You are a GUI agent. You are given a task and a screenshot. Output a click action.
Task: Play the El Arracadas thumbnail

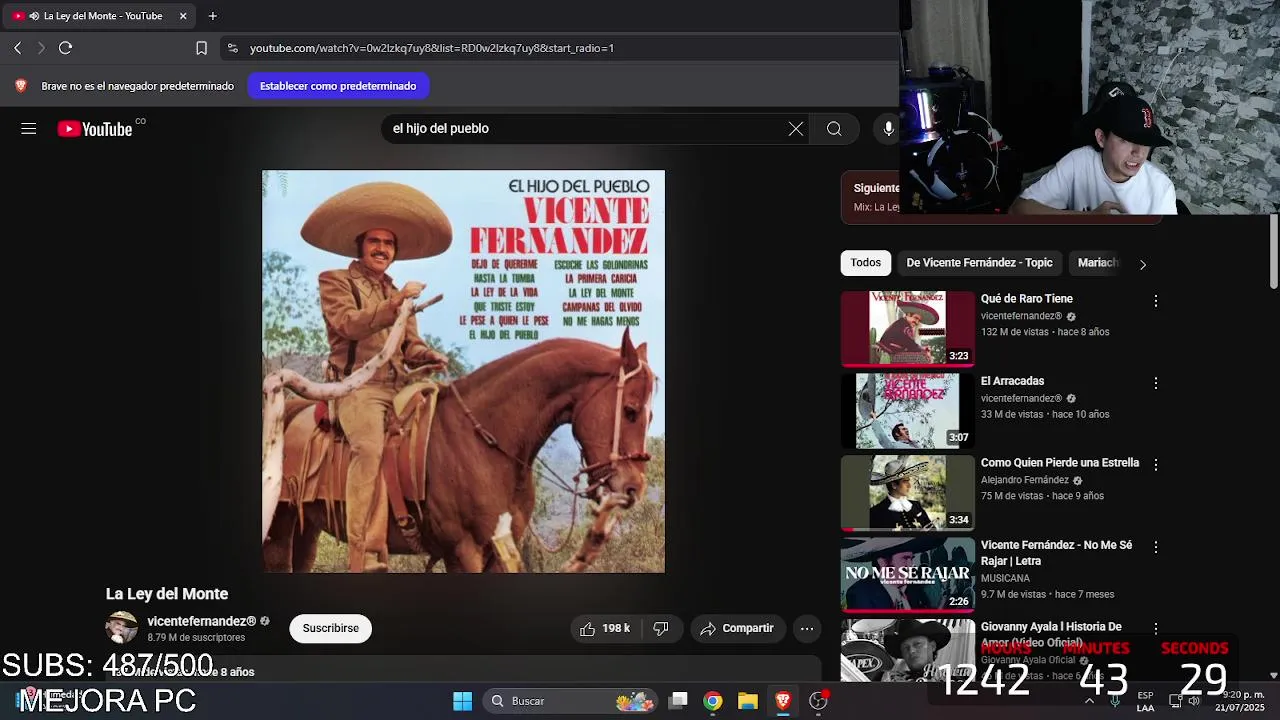pyautogui.click(x=907, y=410)
